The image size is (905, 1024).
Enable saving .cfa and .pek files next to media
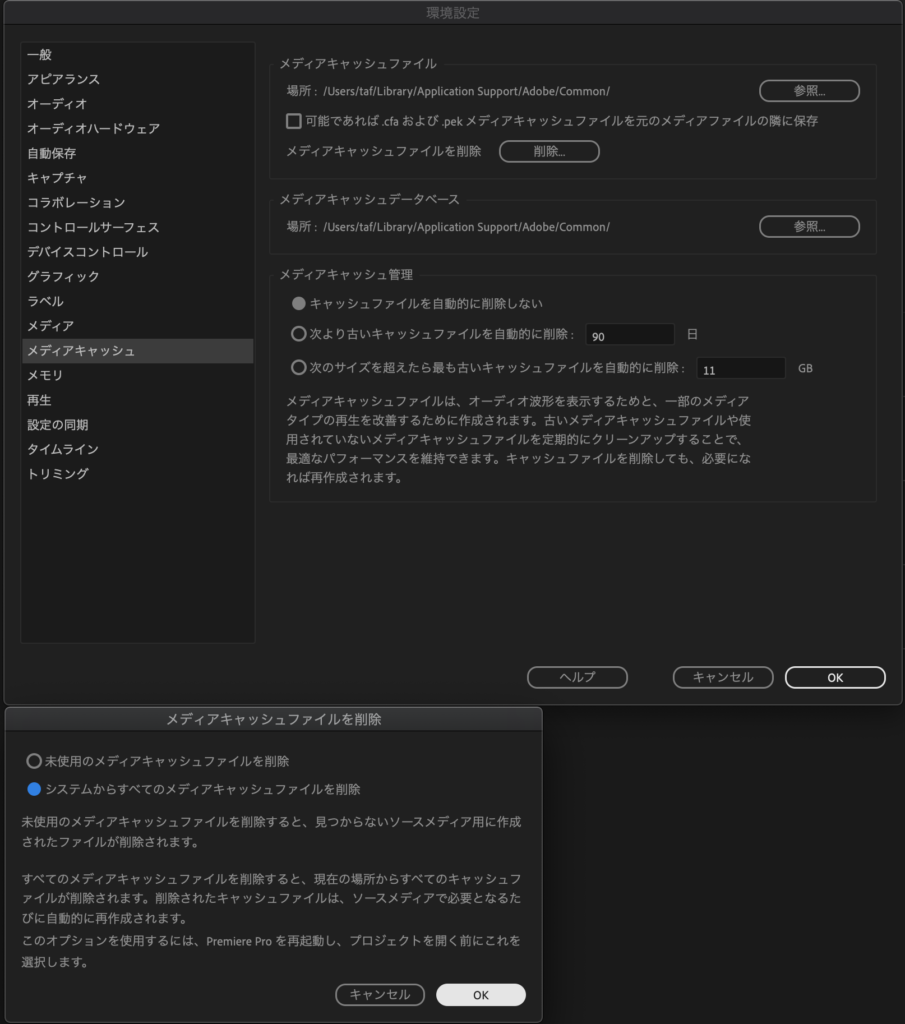click(x=294, y=121)
